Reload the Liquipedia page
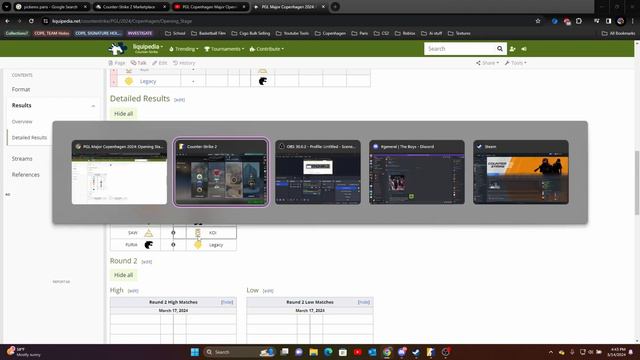The height and width of the screenshot is (360, 640). (x=31, y=21)
